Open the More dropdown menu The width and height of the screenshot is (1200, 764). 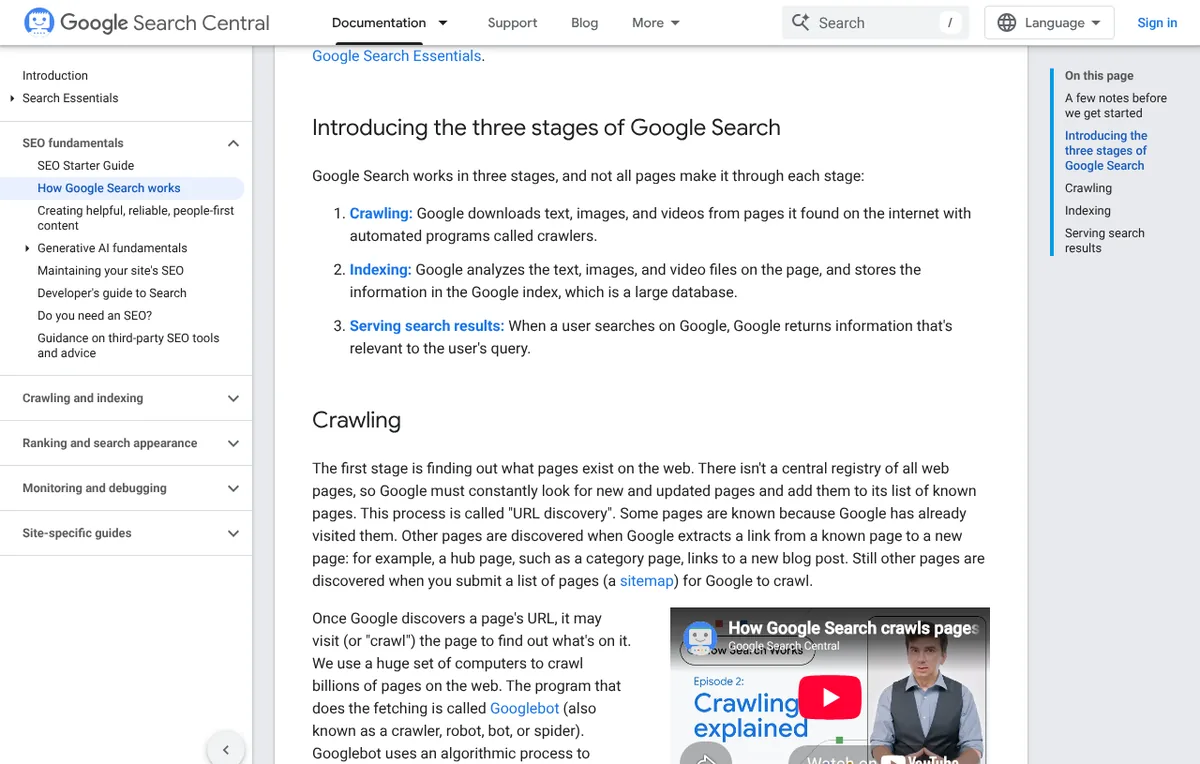tap(656, 22)
